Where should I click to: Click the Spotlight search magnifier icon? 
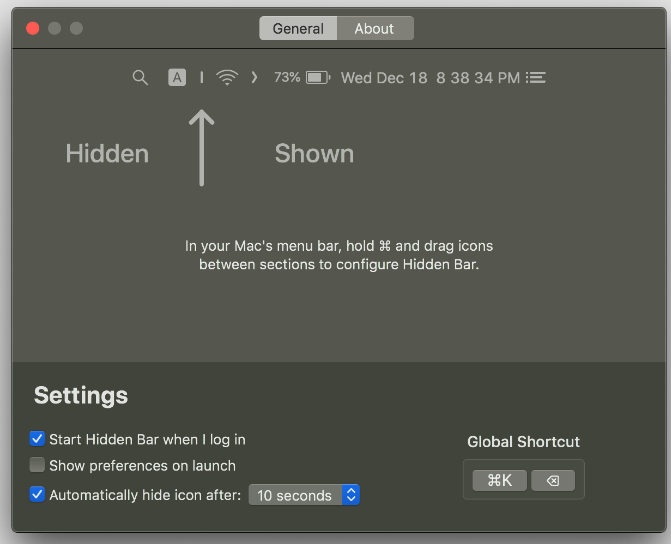[x=140, y=77]
